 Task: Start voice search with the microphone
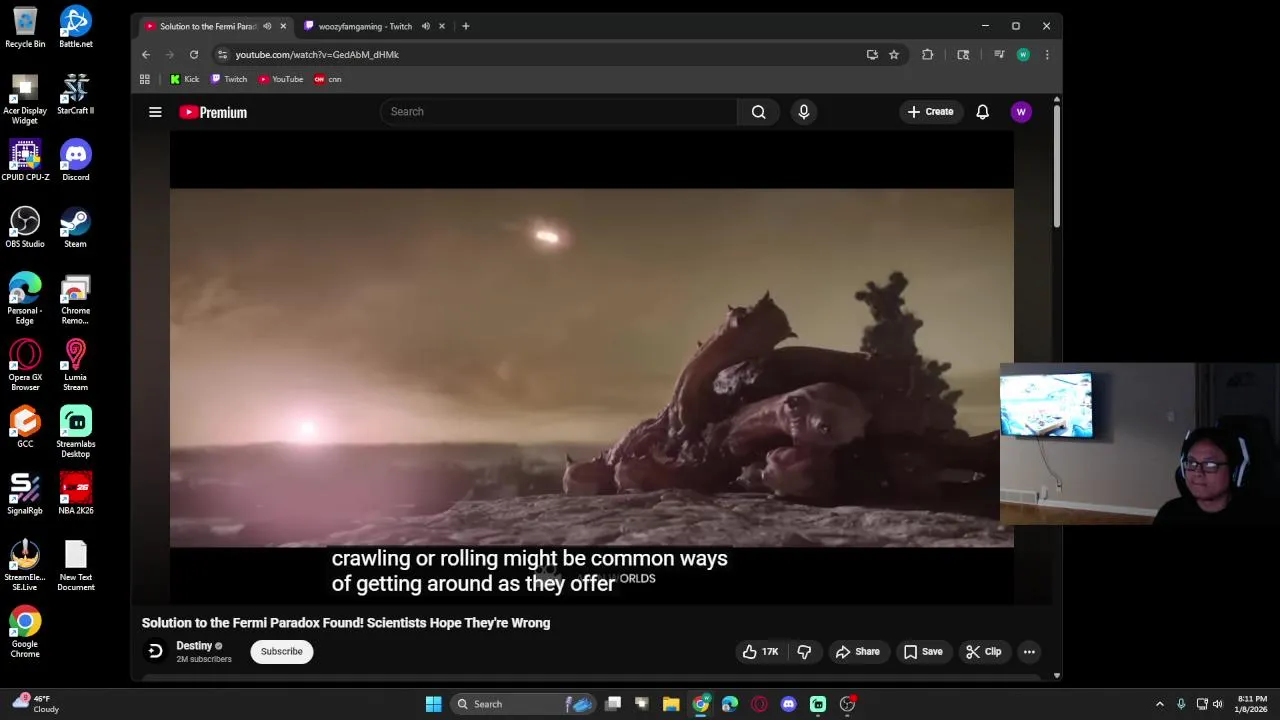coord(803,112)
